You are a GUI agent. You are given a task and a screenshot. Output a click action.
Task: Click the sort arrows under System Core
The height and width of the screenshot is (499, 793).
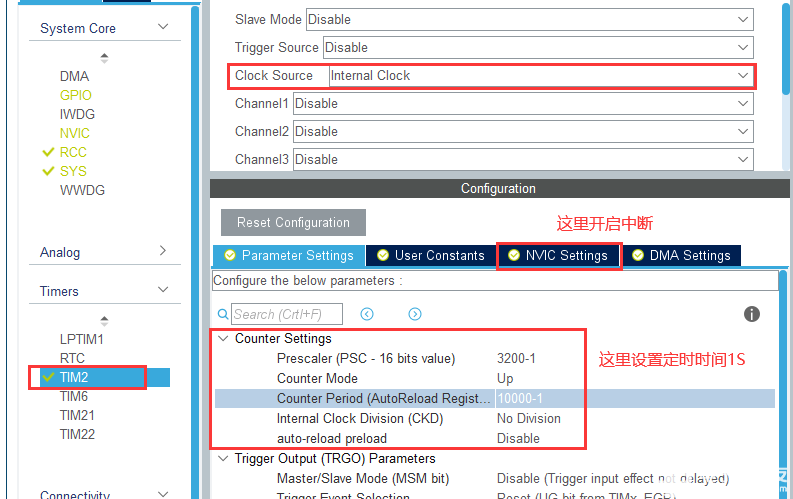coord(104,58)
